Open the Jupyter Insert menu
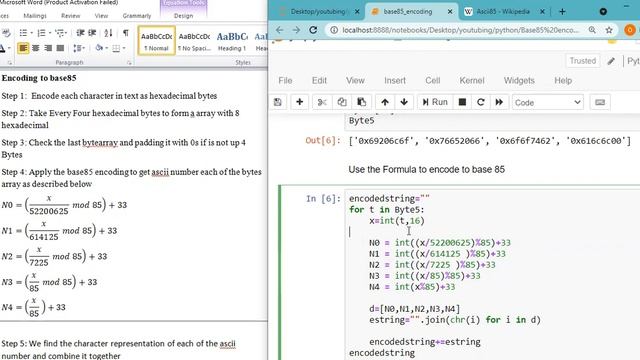This screenshot has width=640, height=360. click(x=395, y=80)
